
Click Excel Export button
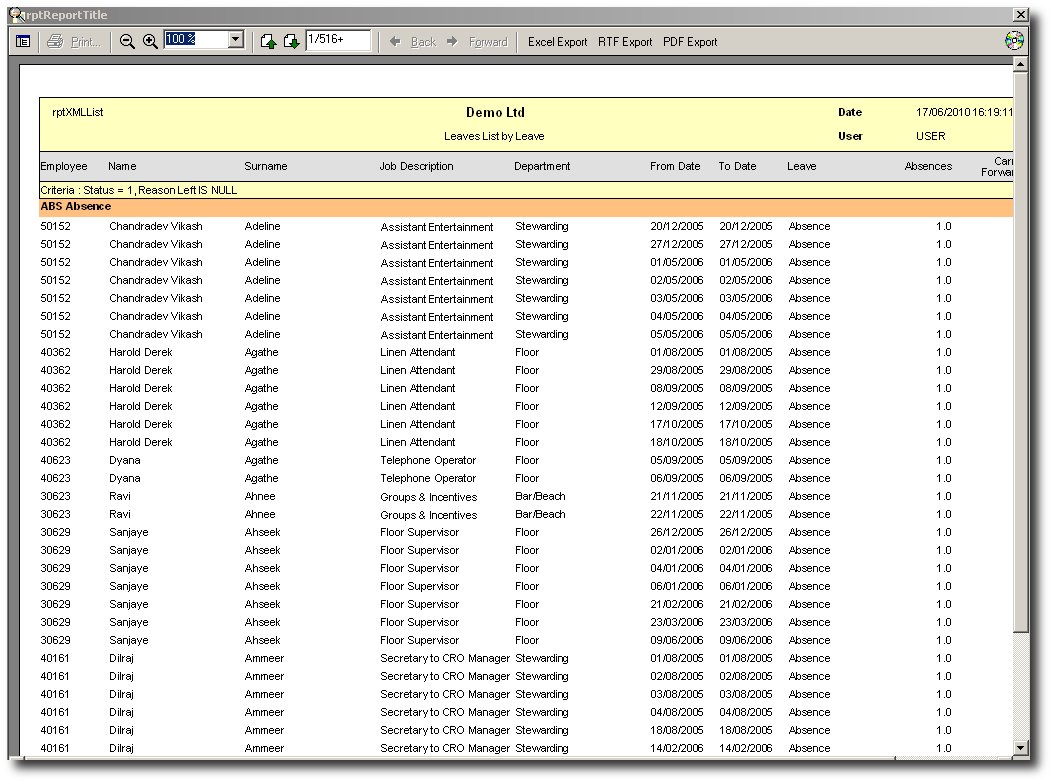click(x=557, y=42)
